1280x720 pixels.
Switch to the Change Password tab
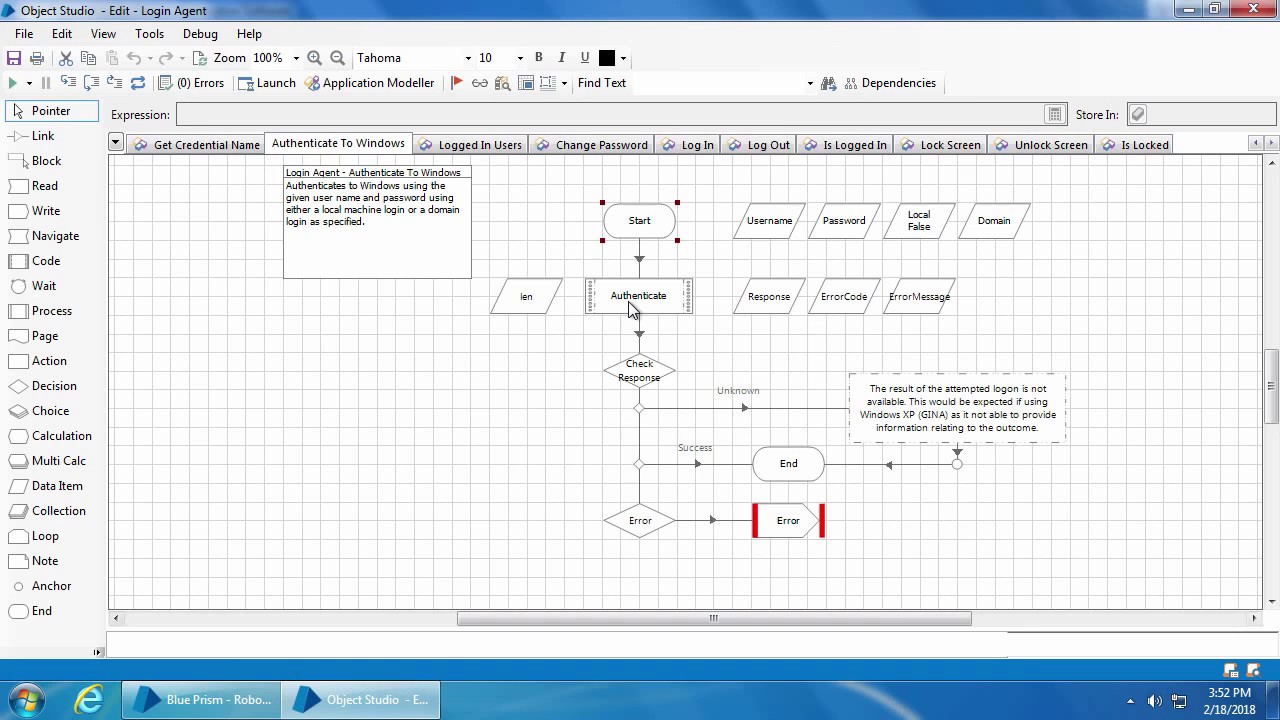[592, 145]
